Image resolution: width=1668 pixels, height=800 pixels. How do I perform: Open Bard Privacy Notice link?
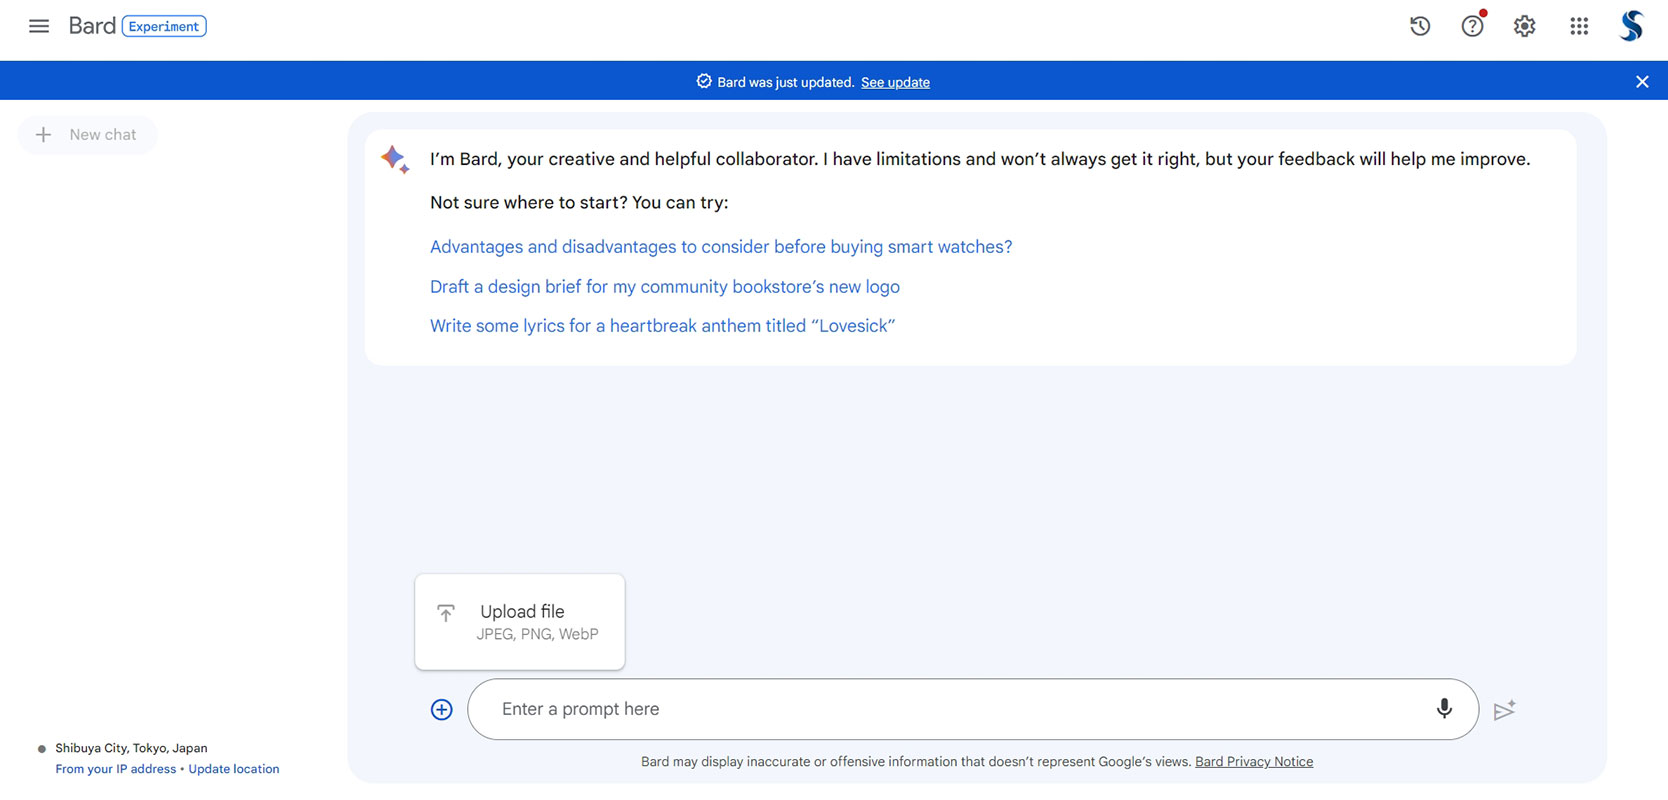coord(1254,762)
